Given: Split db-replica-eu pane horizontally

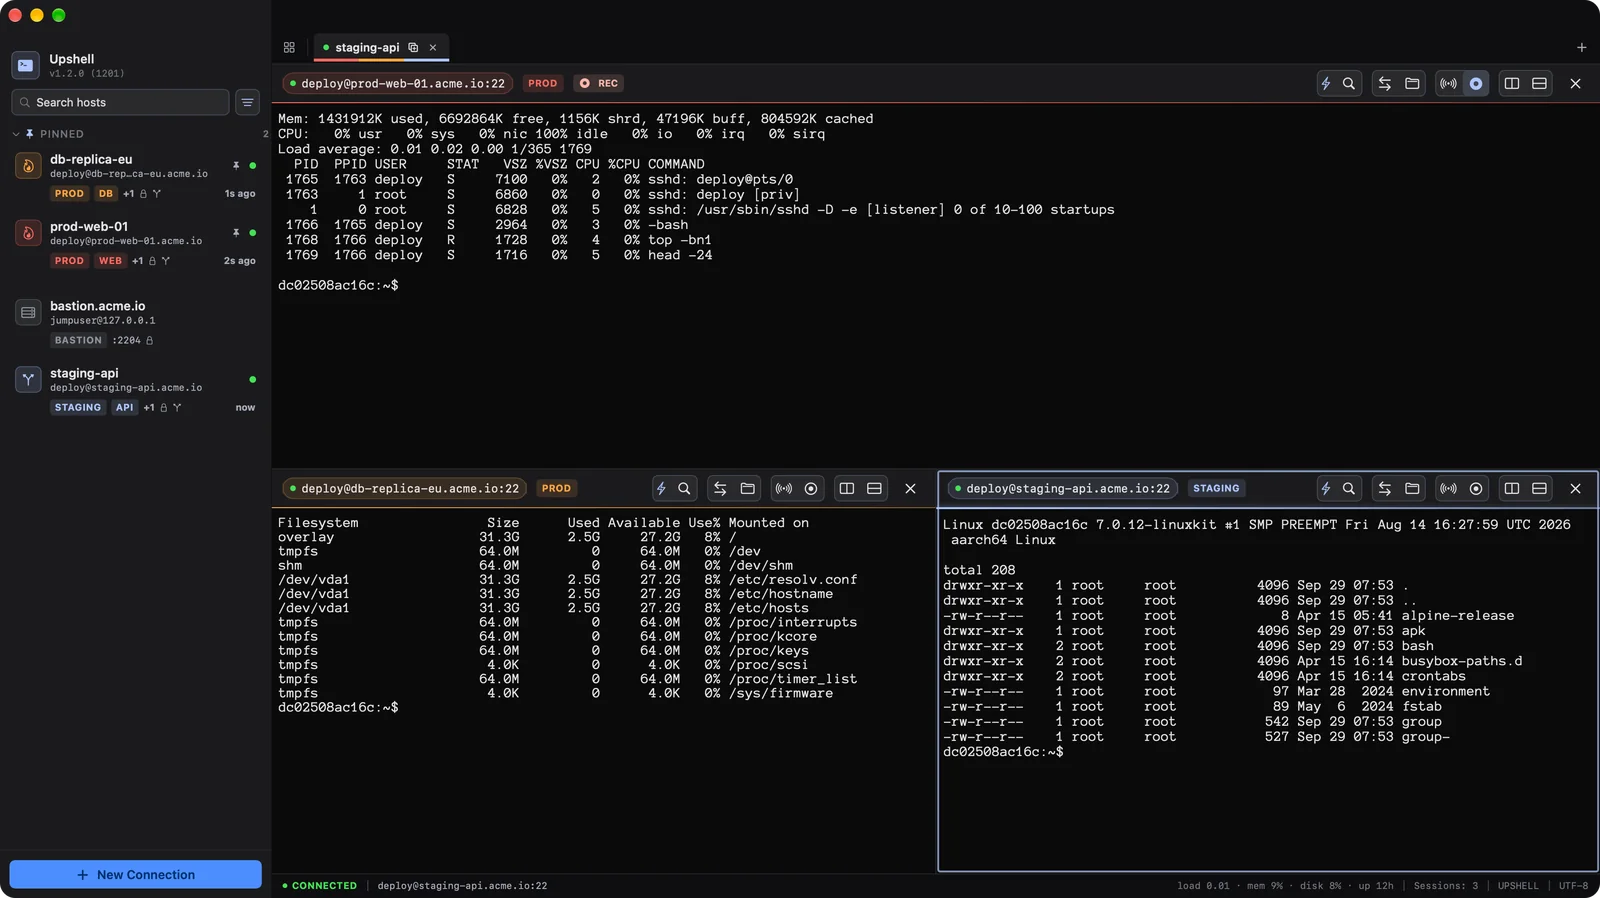Looking at the screenshot, I should pos(875,489).
